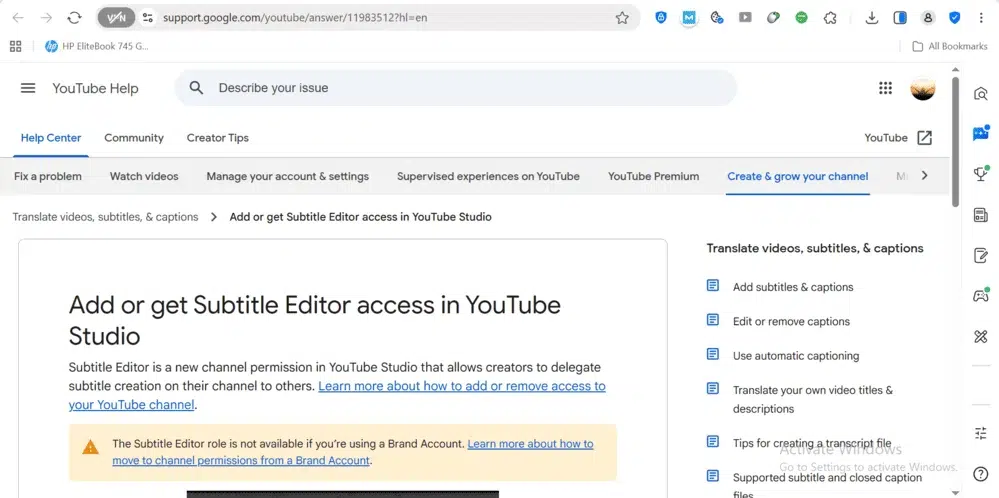999x498 pixels.
Task: Open the browser profile icon
Action: (928, 18)
